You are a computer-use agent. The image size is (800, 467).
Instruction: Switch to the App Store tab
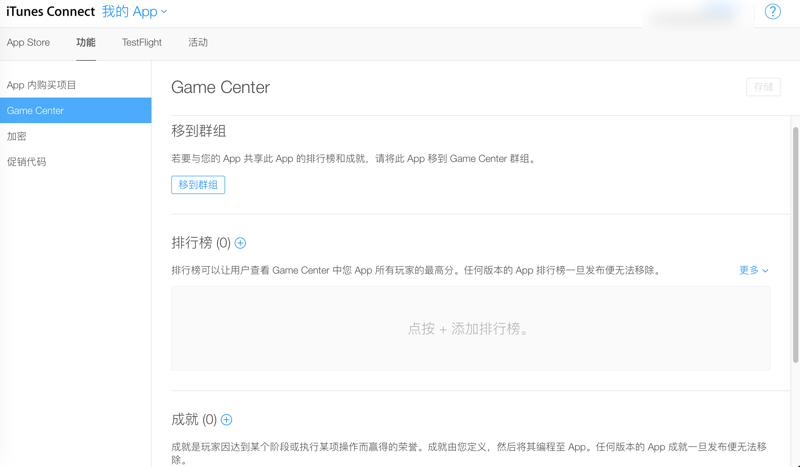[x=28, y=42]
